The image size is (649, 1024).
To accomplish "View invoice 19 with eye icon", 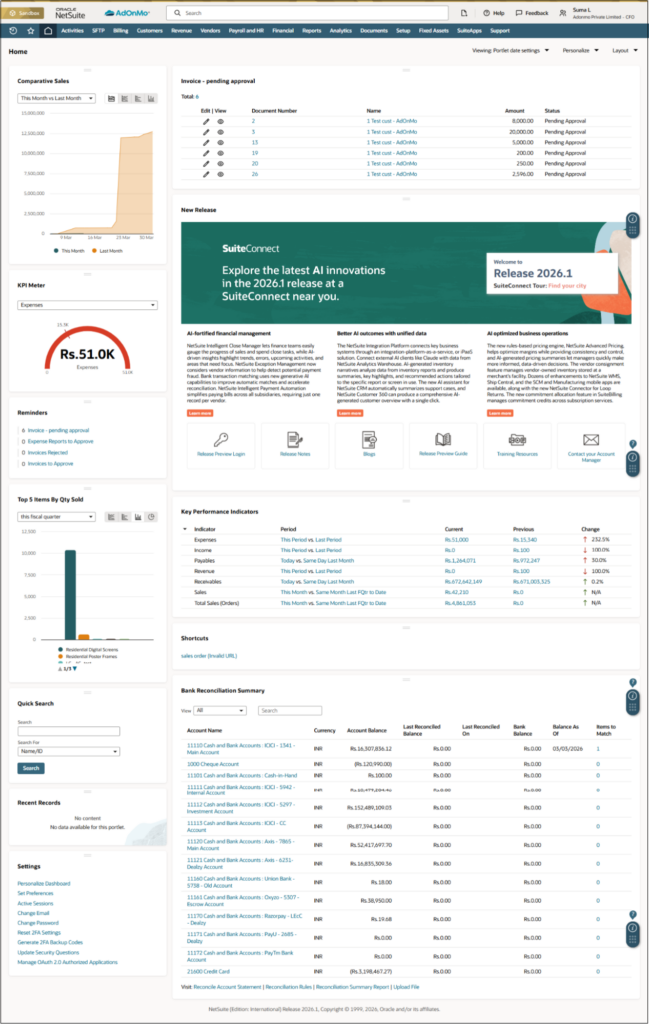I will (x=221, y=153).
